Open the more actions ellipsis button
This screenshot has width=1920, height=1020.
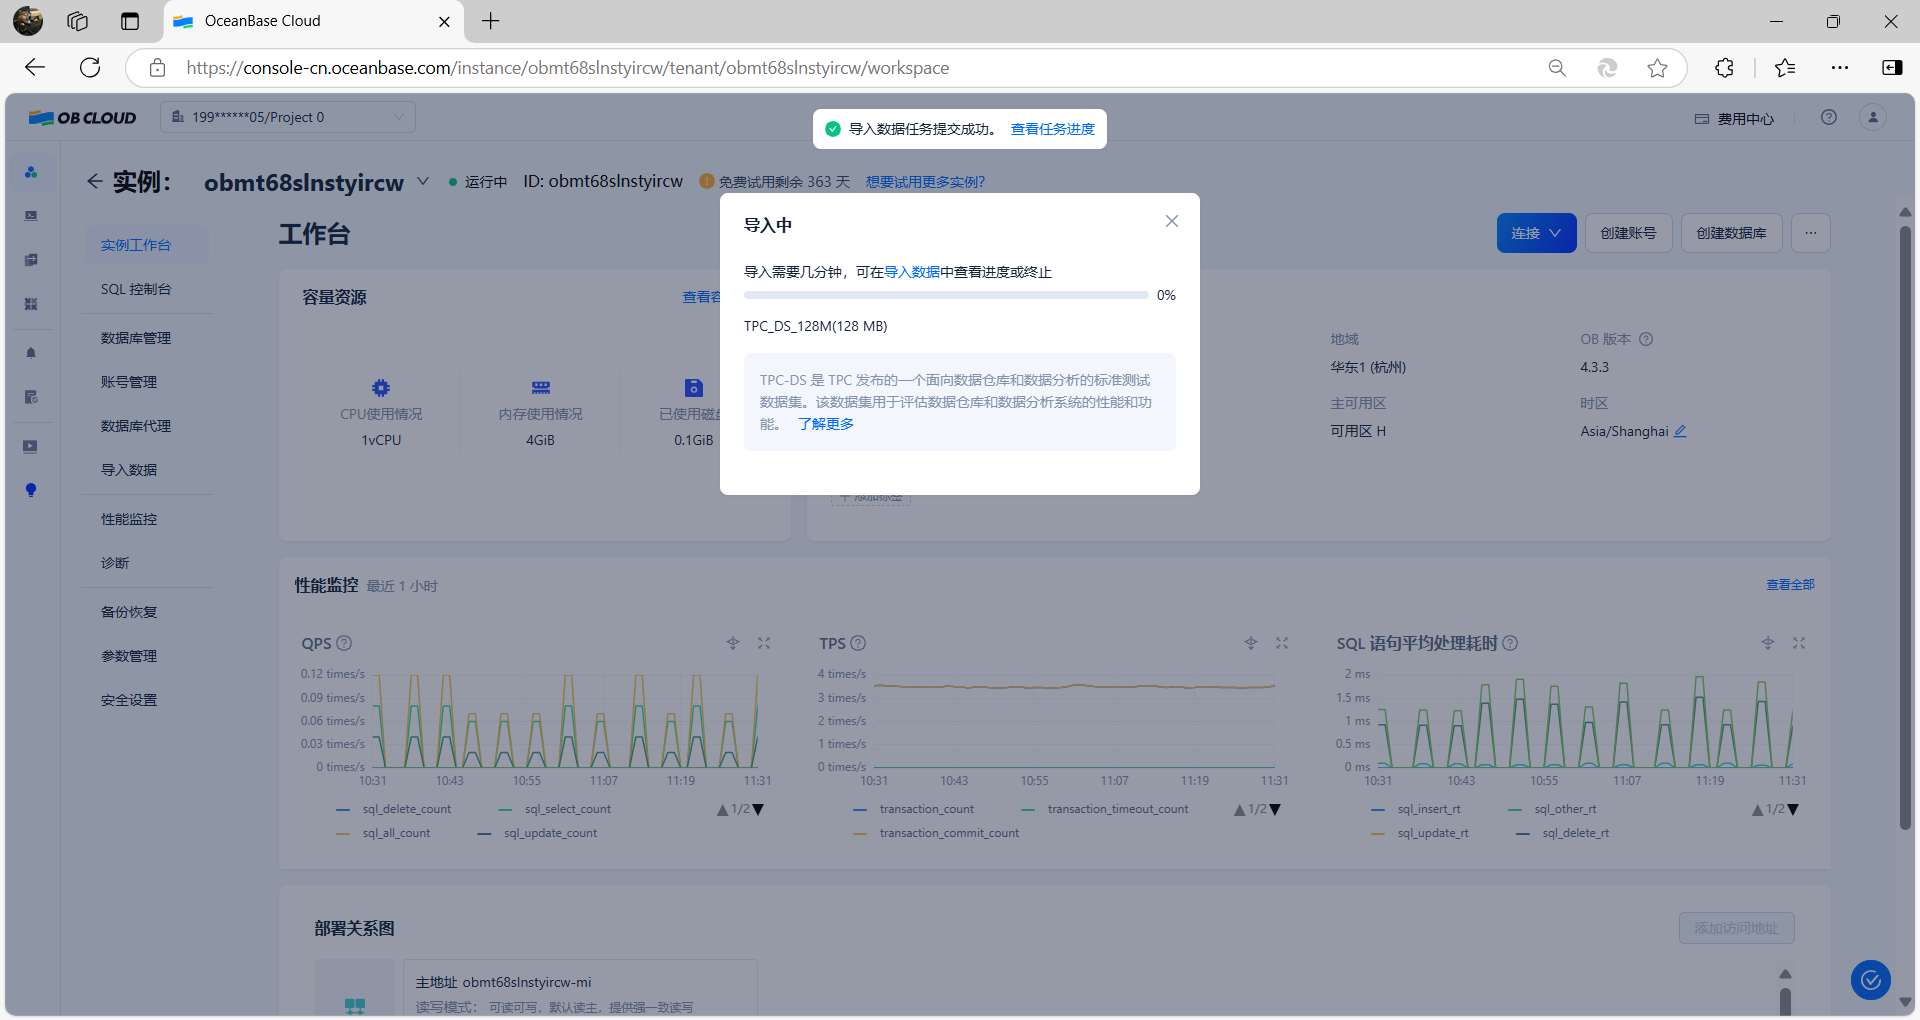point(1810,233)
